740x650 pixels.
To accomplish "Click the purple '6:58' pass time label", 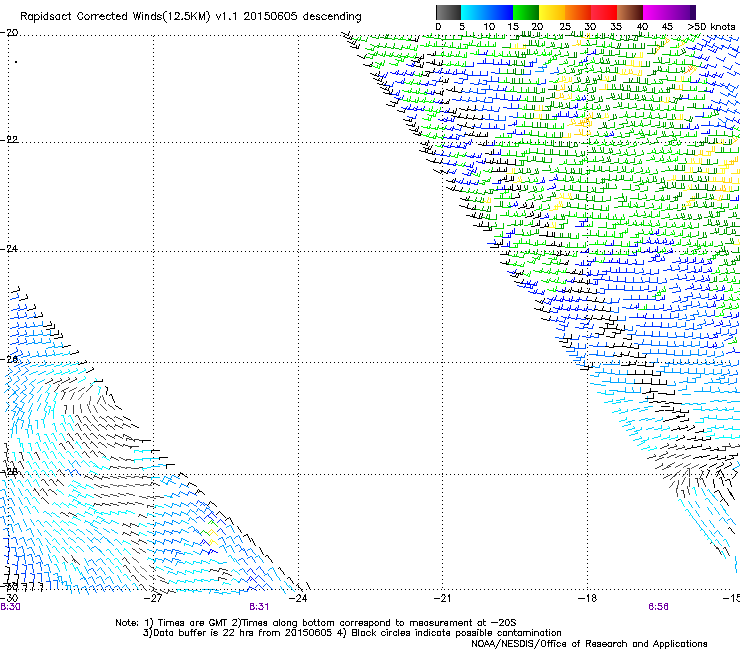I will [x=658, y=607].
